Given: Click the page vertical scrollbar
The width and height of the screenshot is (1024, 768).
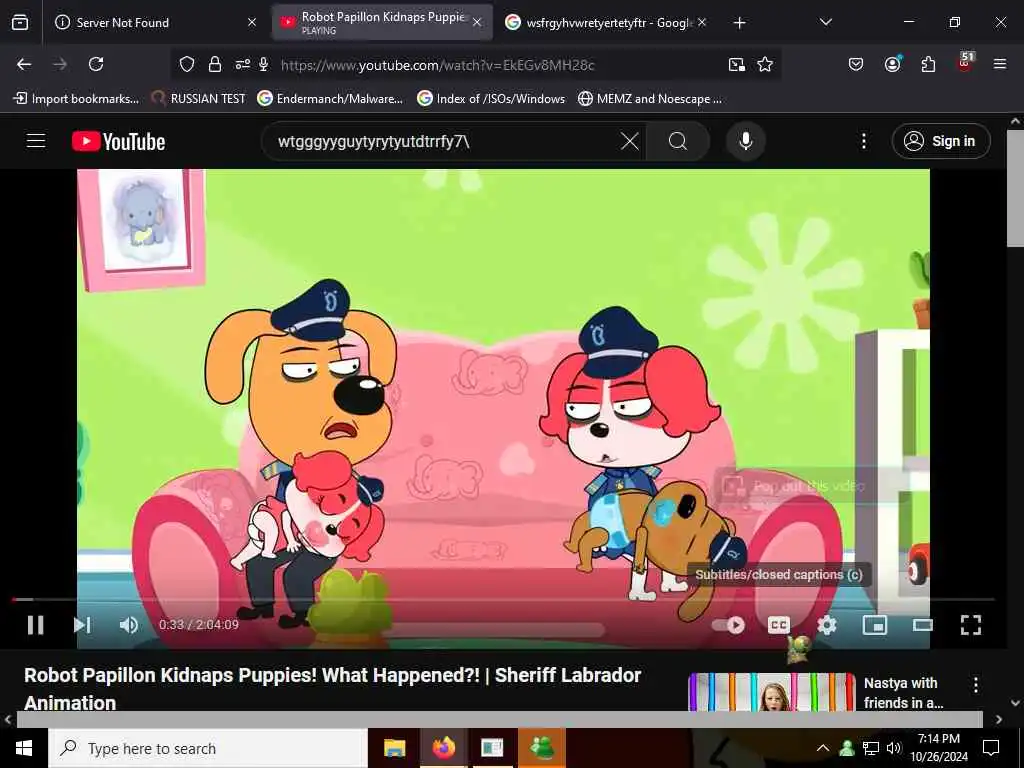Looking at the screenshot, I should click(x=1015, y=187).
